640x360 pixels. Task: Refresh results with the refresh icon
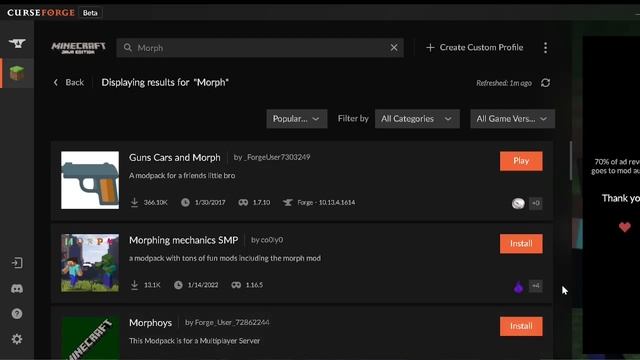pos(545,83)
